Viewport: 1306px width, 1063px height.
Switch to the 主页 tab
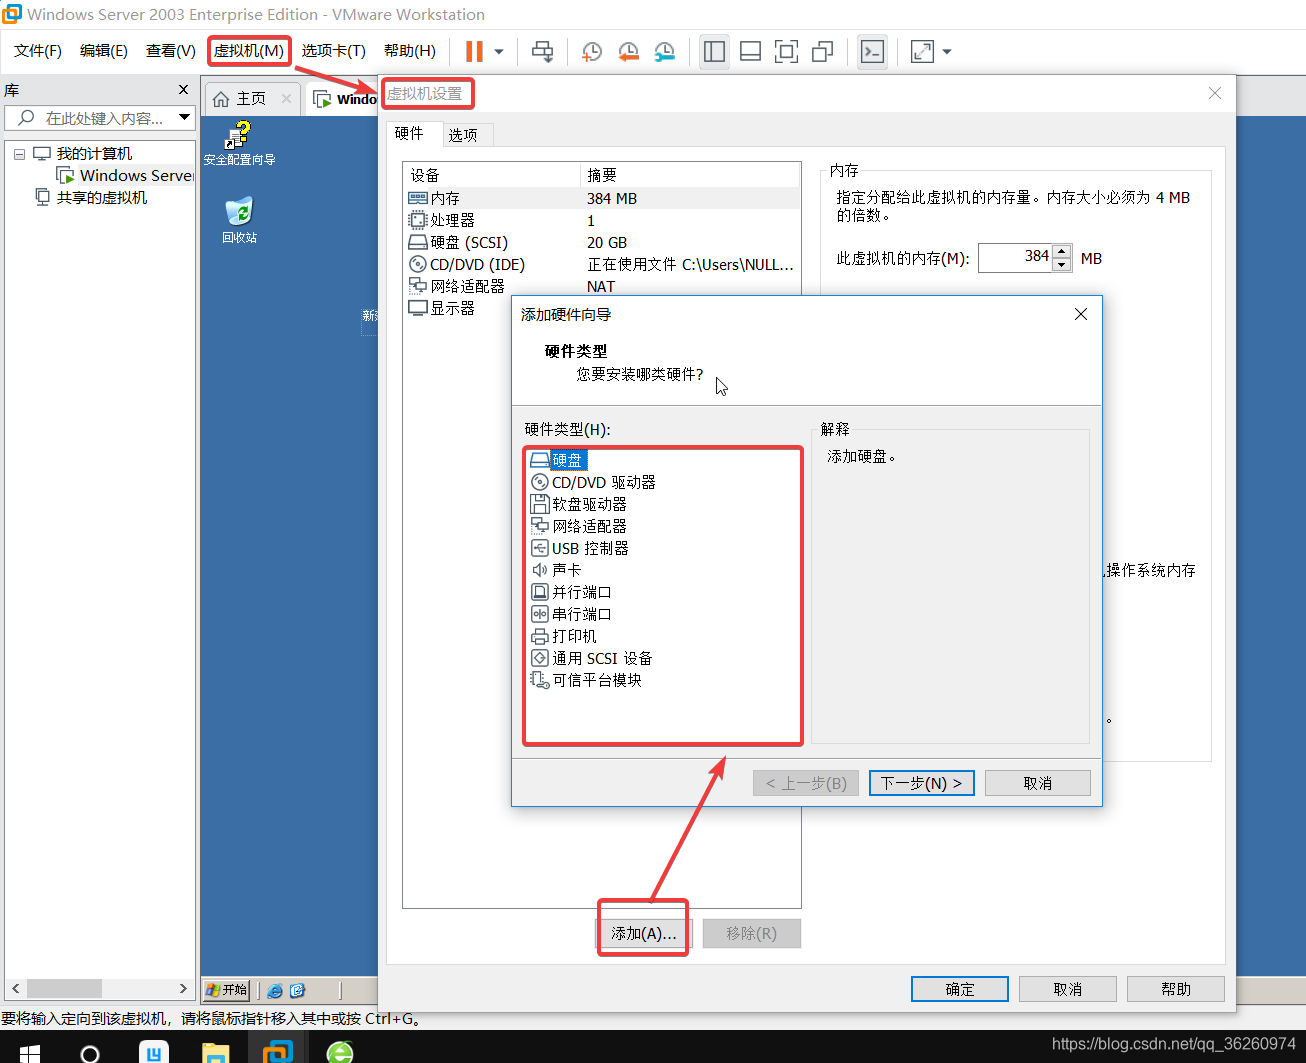pos(251,98)
